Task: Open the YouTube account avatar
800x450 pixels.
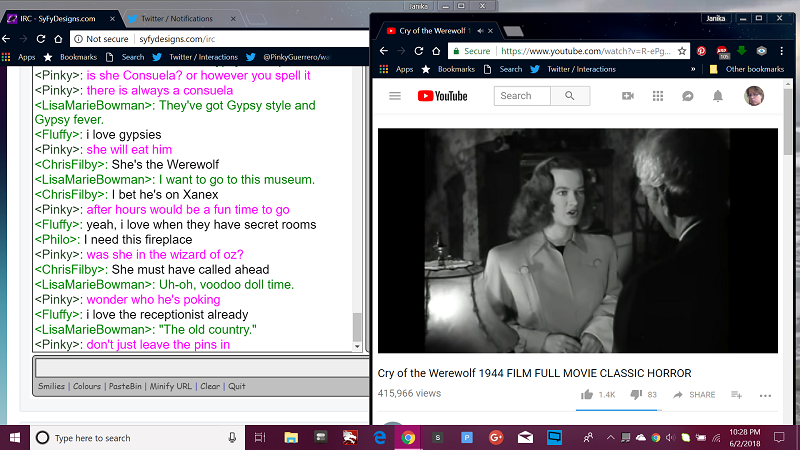Action: pyautogui.click(x=754, y=96)
